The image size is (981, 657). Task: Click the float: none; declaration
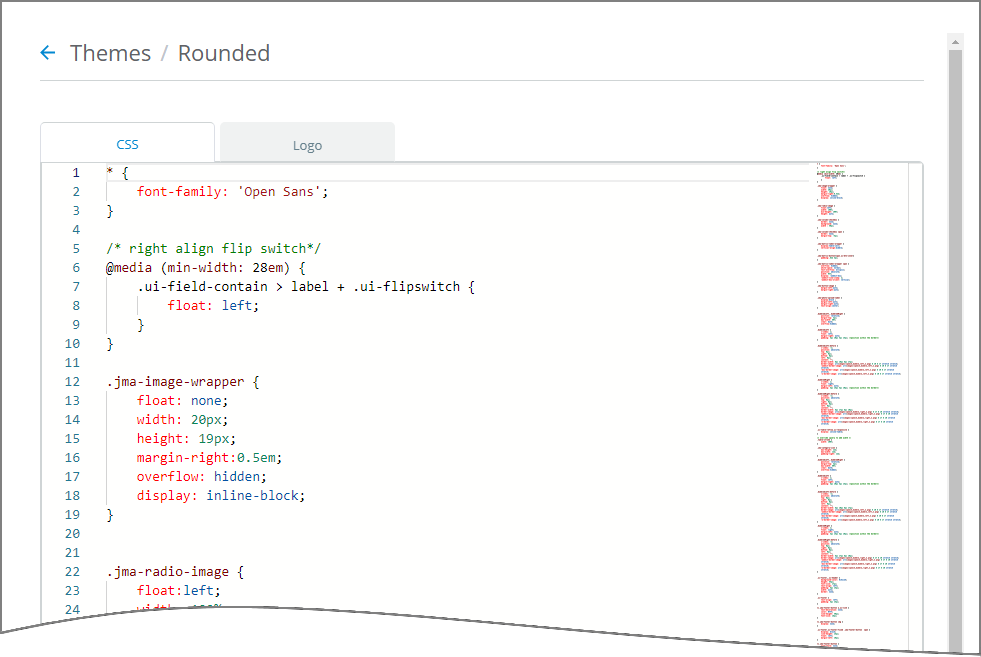pos(183,400)
